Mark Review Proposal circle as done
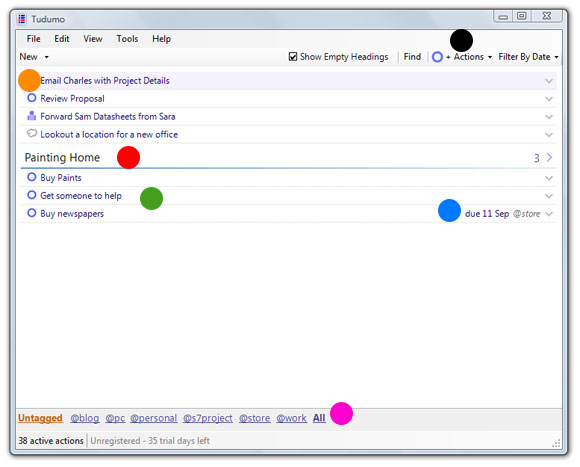The width and height of the screenshot is (580, 467). tap(32, 98)
